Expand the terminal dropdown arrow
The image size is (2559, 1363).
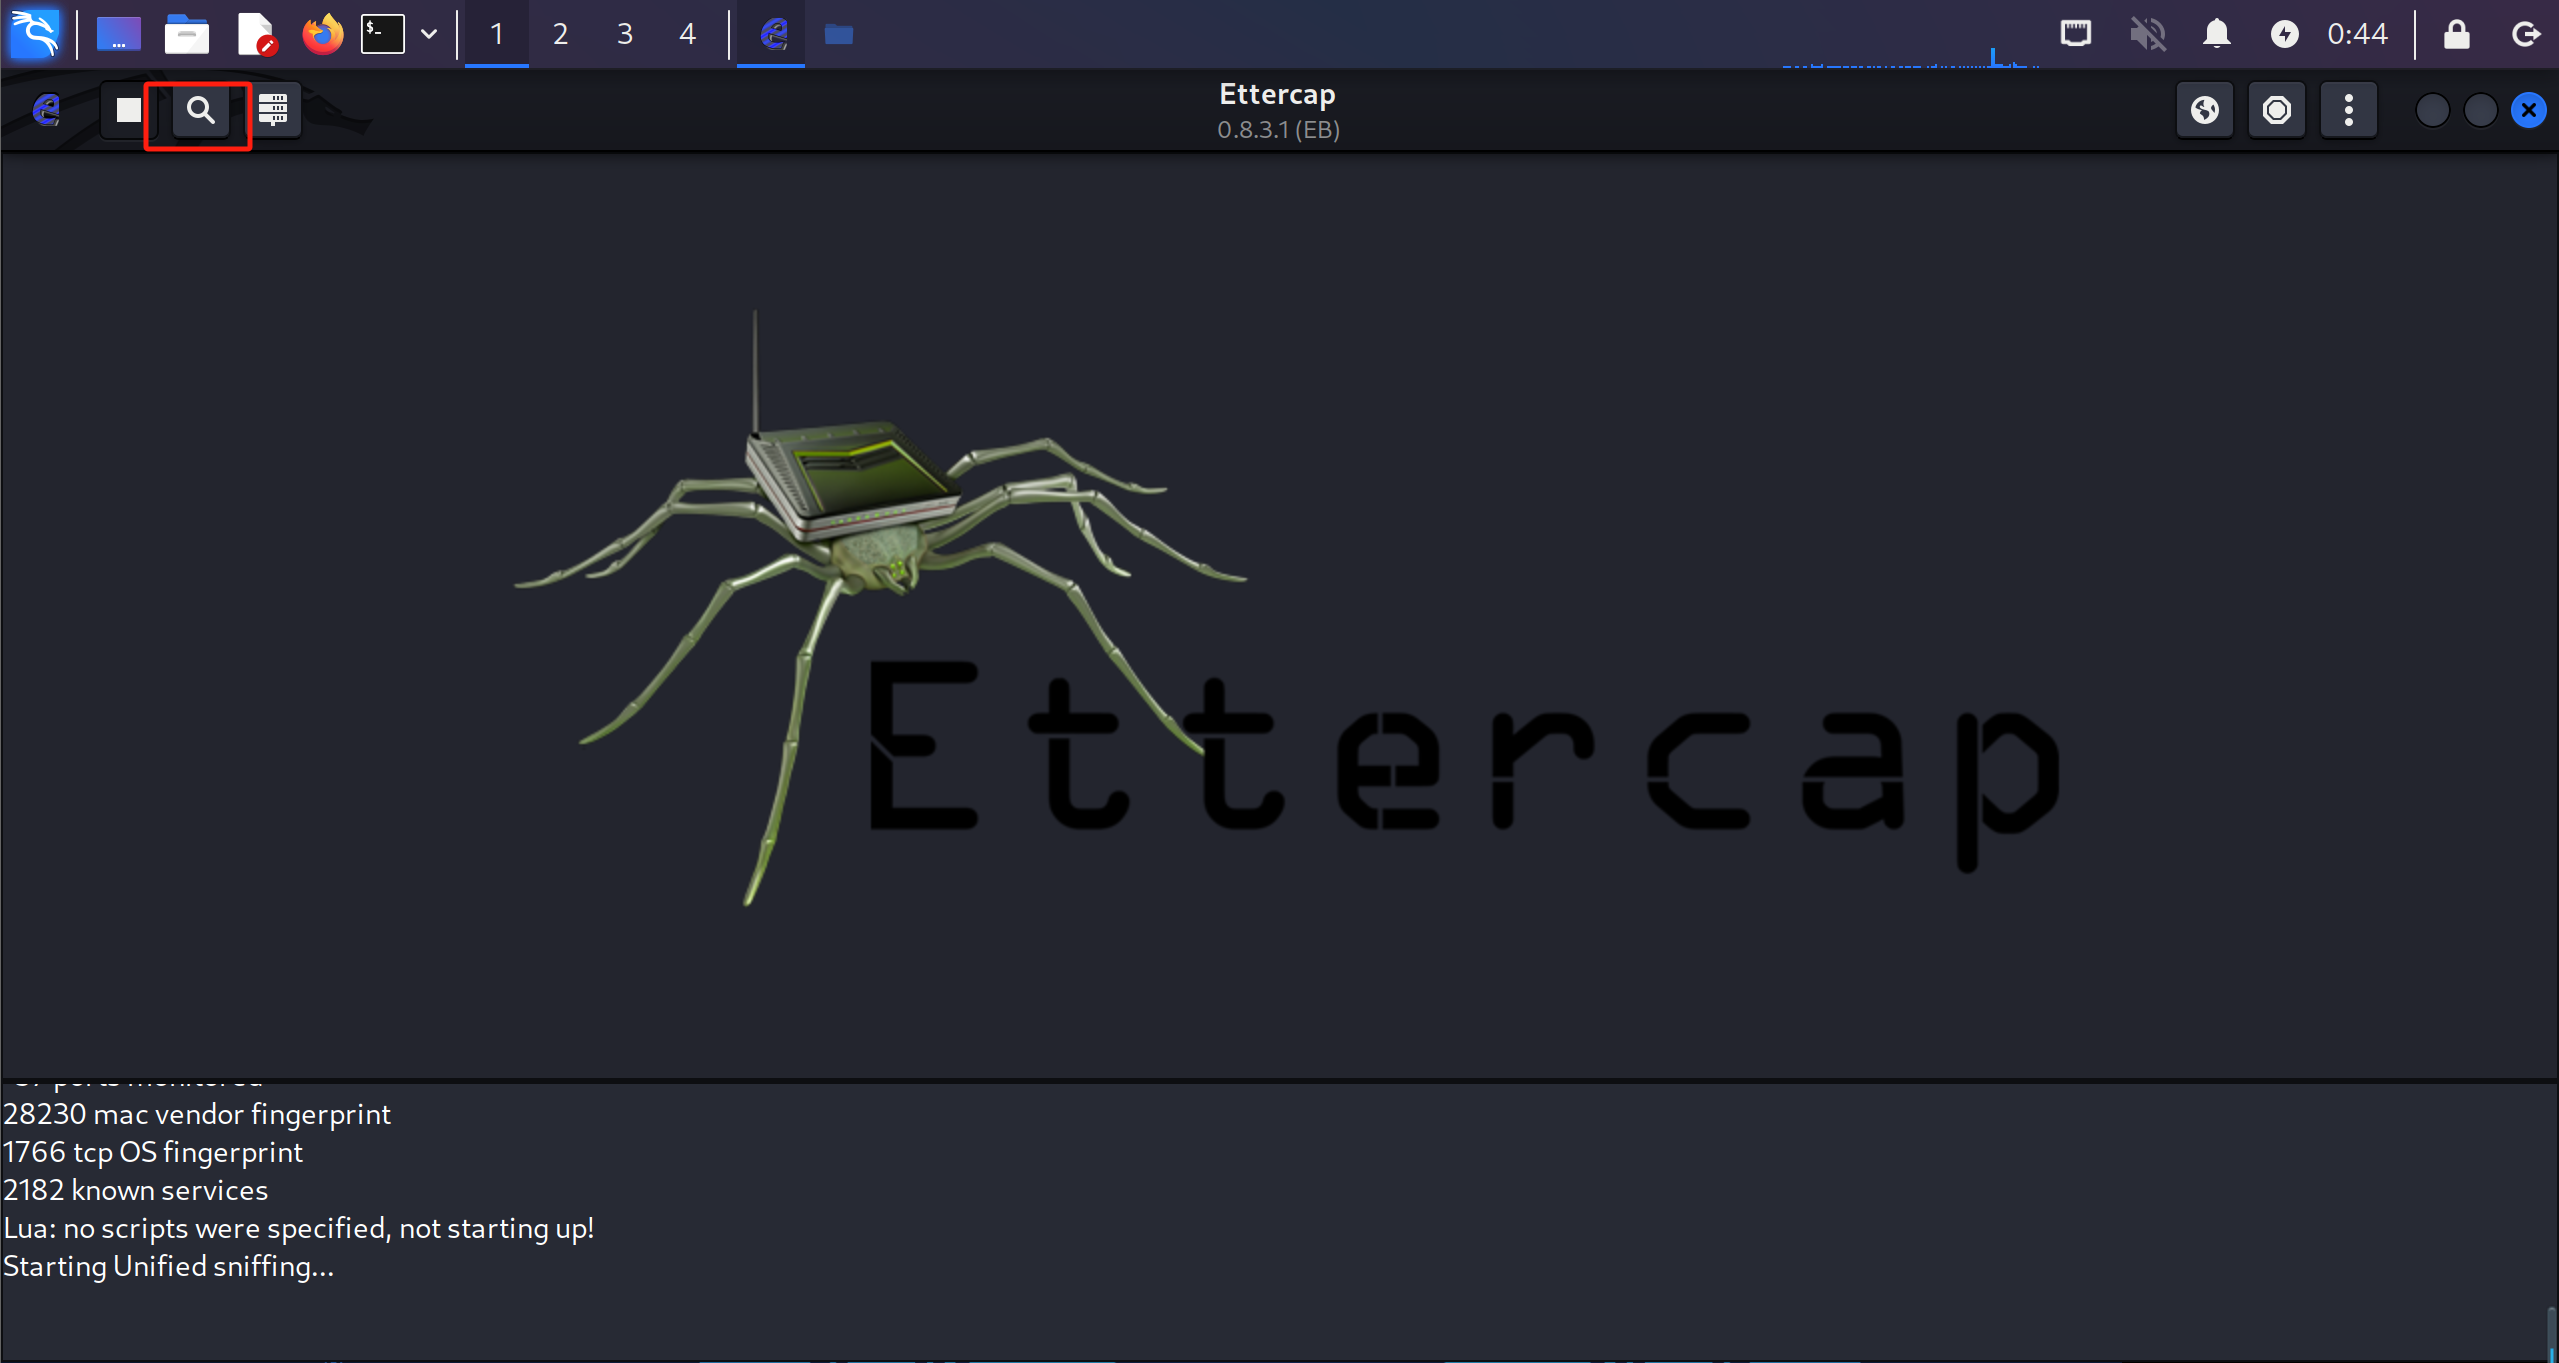tap(429, 34)
